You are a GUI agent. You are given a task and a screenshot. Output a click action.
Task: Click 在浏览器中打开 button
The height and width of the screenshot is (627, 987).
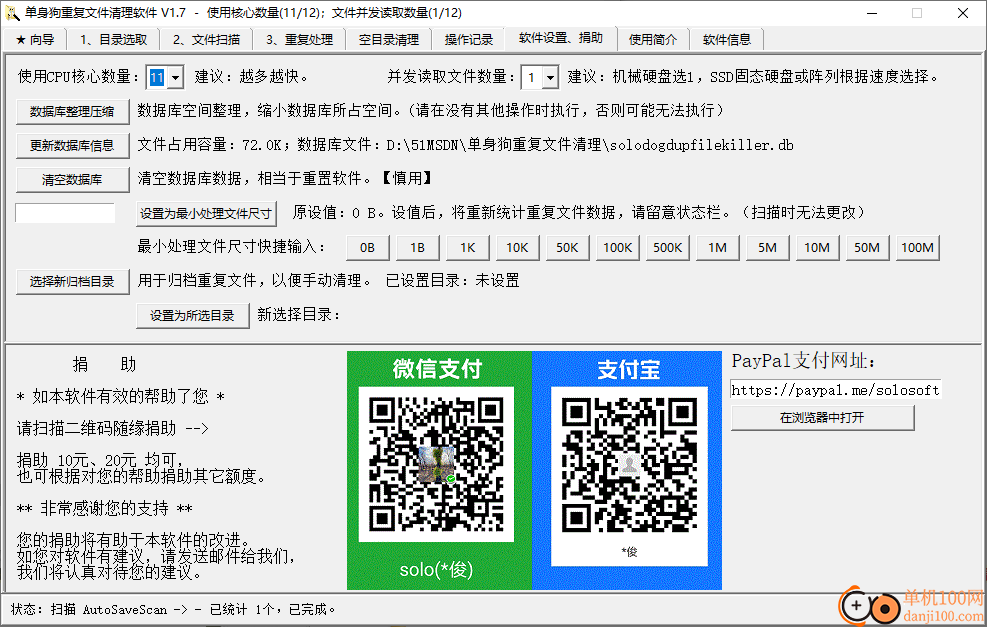click(822, 417)
